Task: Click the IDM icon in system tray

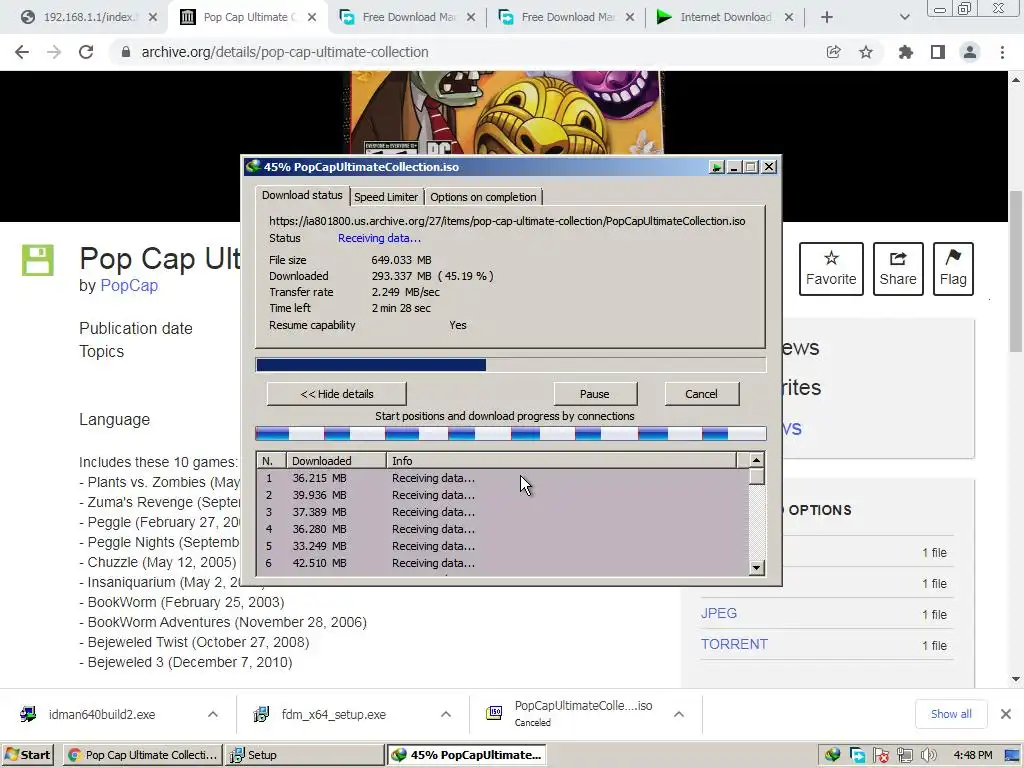Action: pos(832,755)
